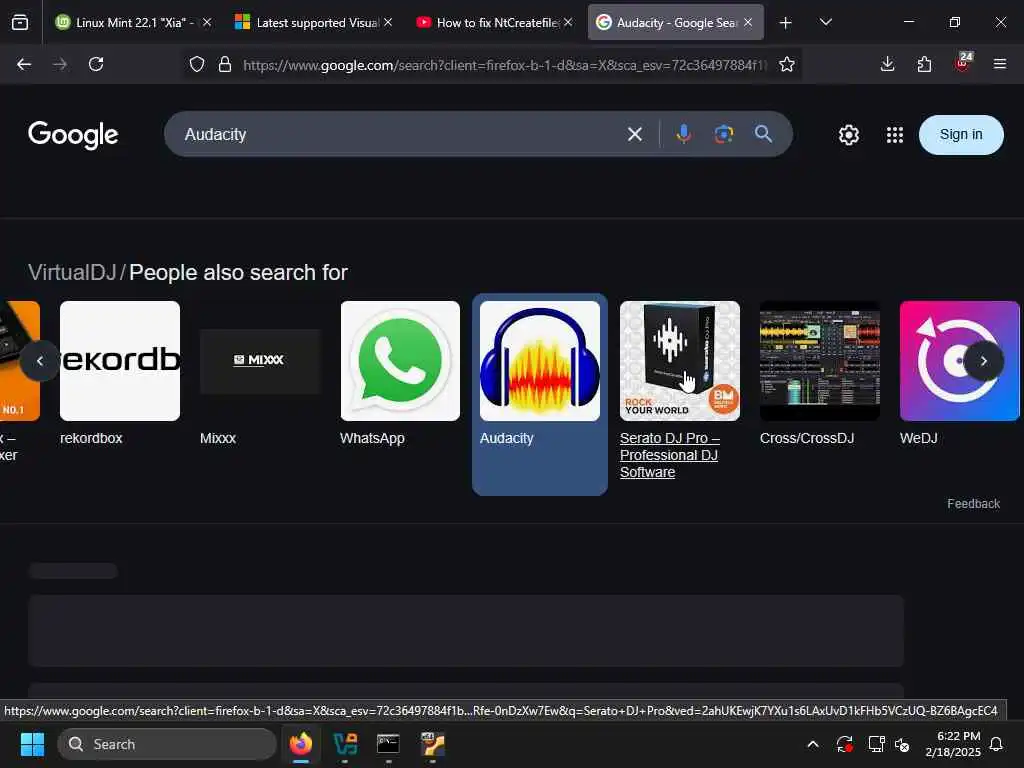Screen dimensions: 1024x768
Task: Click the VirtualDJ breadcrumb link
Action: [72, 272]
